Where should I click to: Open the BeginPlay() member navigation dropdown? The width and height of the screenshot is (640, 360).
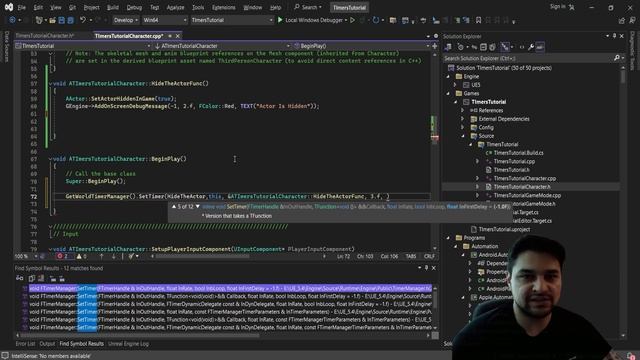361,46
